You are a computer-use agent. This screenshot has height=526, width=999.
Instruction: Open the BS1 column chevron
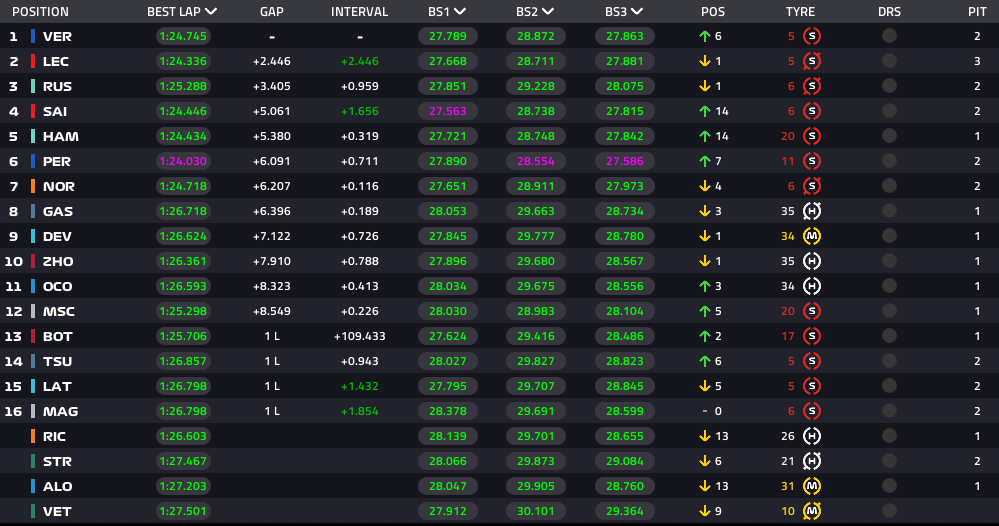coord(460,11)
